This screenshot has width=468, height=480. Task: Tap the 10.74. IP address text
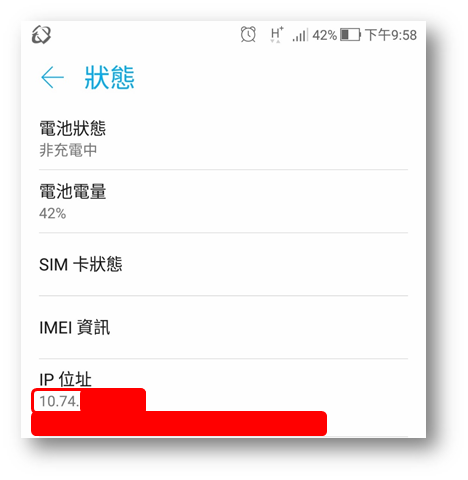pyautogui.click(x=59, y=401)
